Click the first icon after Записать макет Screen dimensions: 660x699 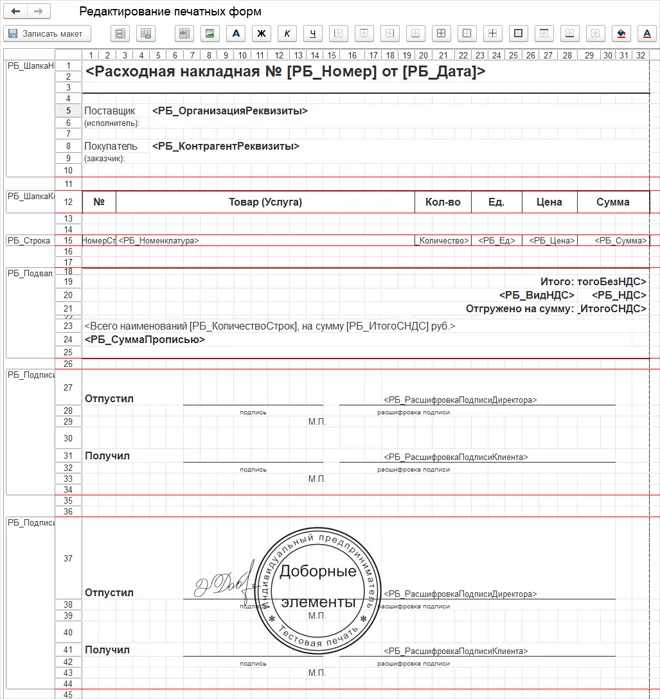(120, 33)
